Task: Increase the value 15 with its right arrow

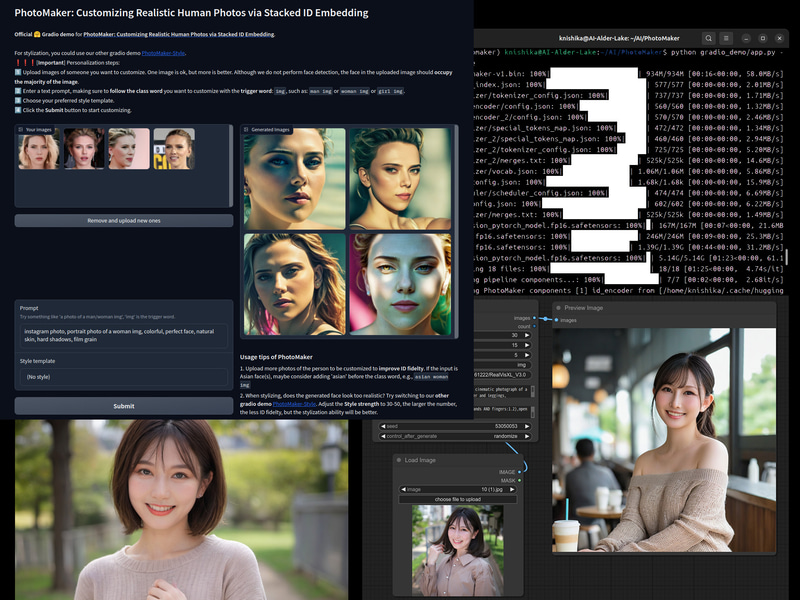Action: pyautogui.click(x=527, y=345)
